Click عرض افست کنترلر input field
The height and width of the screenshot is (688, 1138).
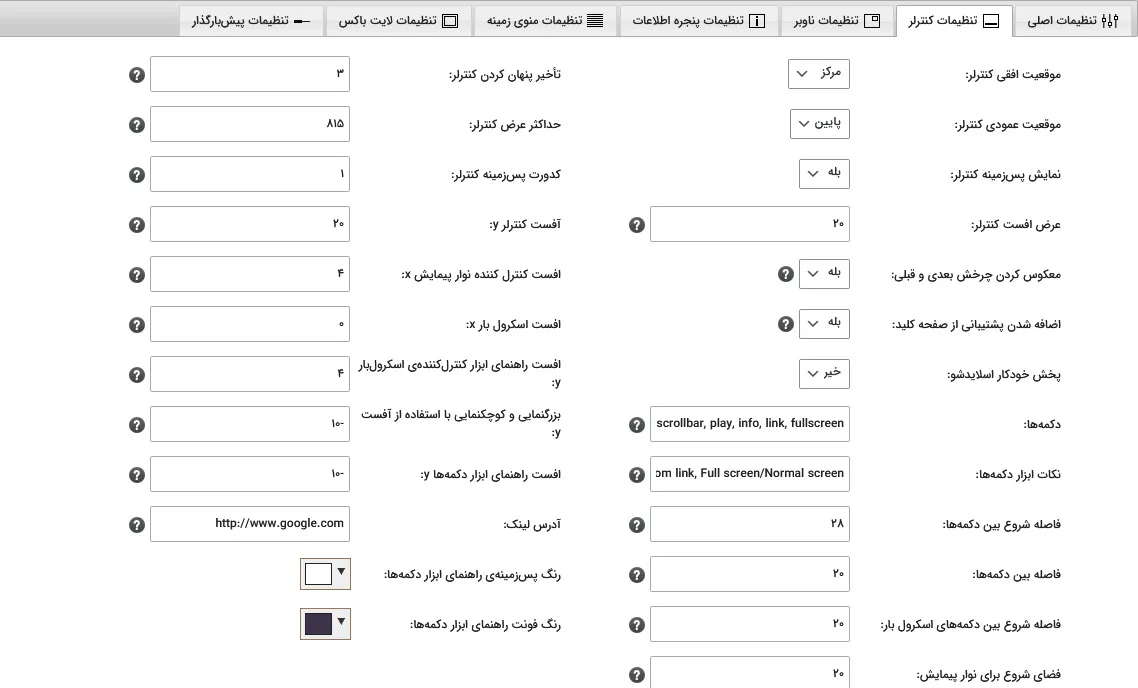(x=750, y=224)
